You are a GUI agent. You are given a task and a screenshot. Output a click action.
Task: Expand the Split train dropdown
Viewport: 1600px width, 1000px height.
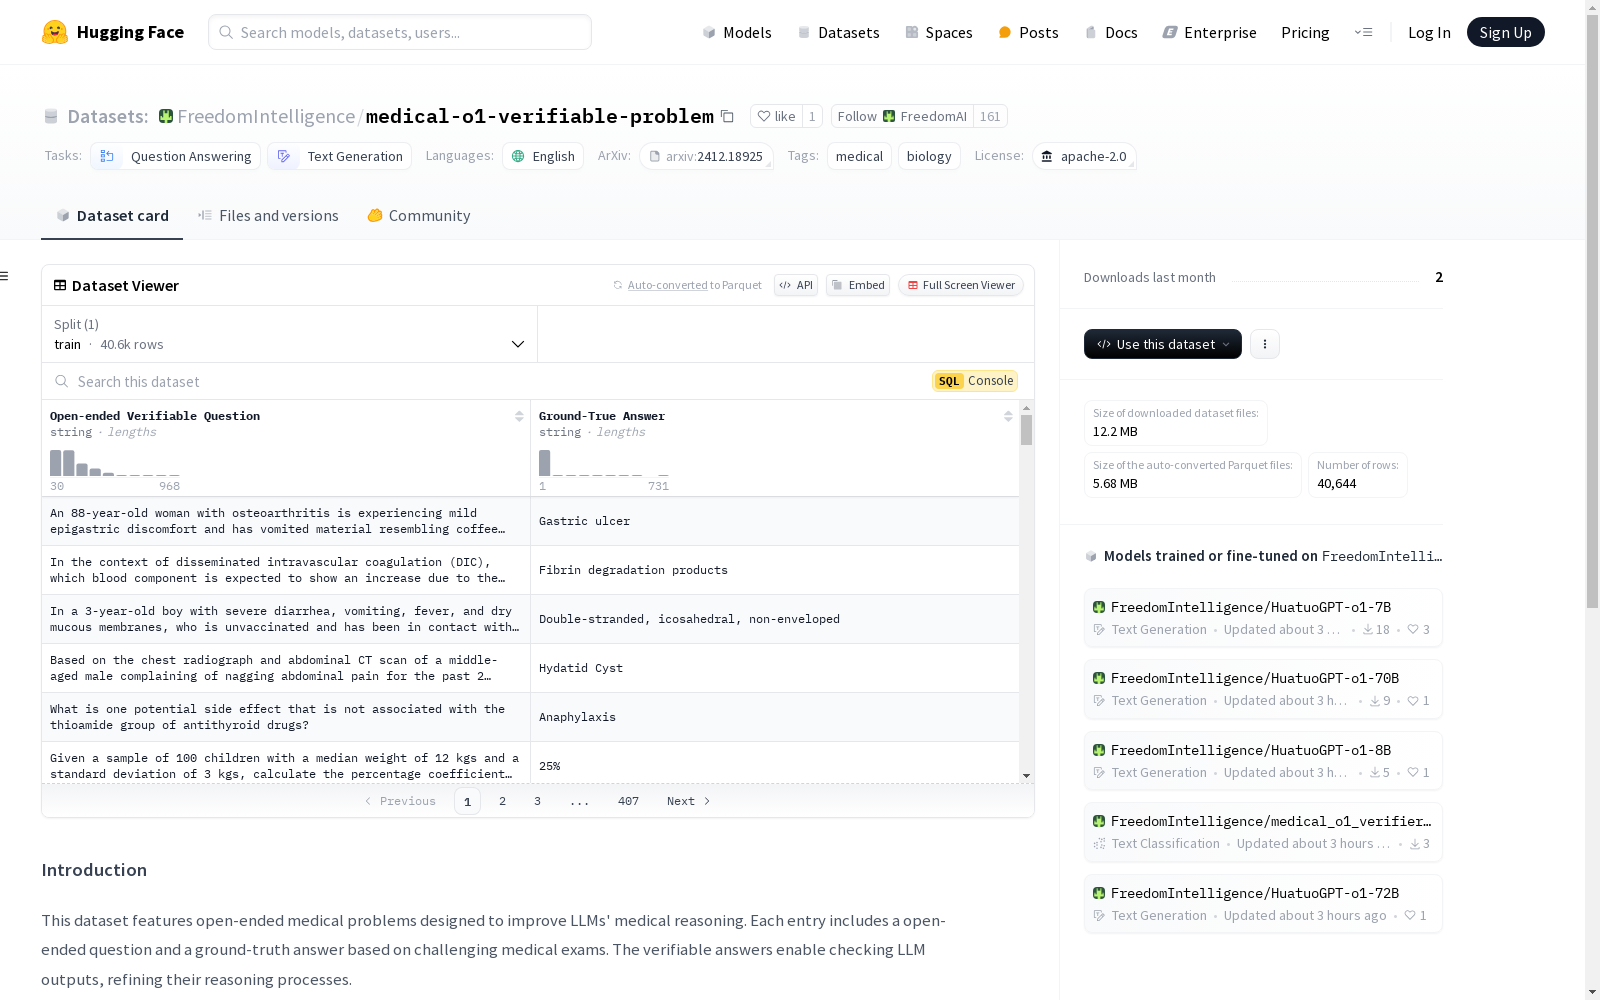tap(289, 334)
